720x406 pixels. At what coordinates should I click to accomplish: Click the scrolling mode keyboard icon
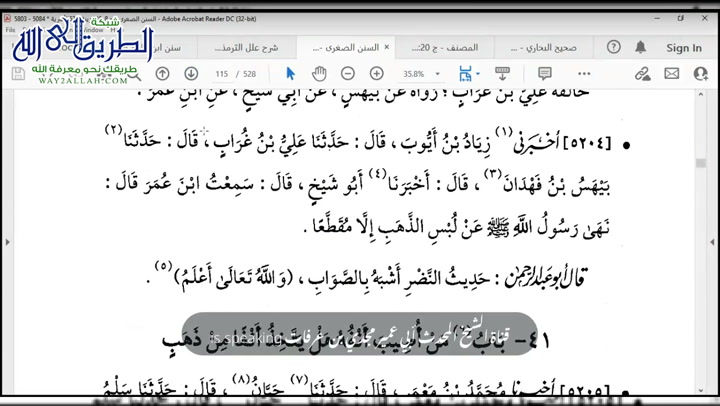tap(502, 73)
